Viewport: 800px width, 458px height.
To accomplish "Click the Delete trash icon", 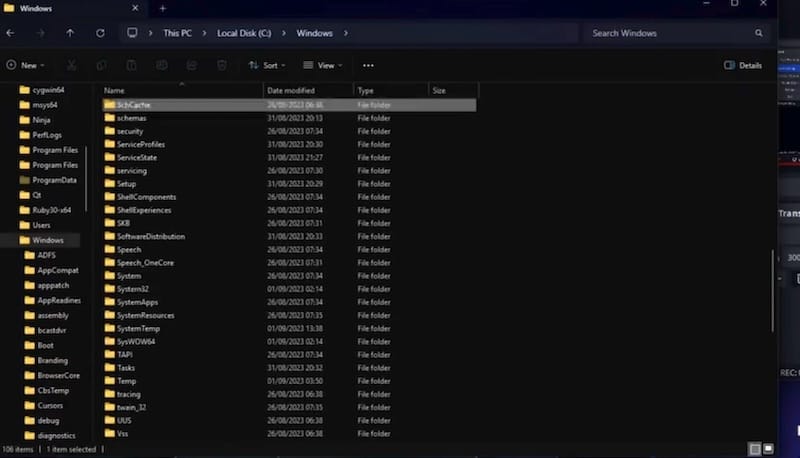I will pyautogui.click(x=222, y=65).
